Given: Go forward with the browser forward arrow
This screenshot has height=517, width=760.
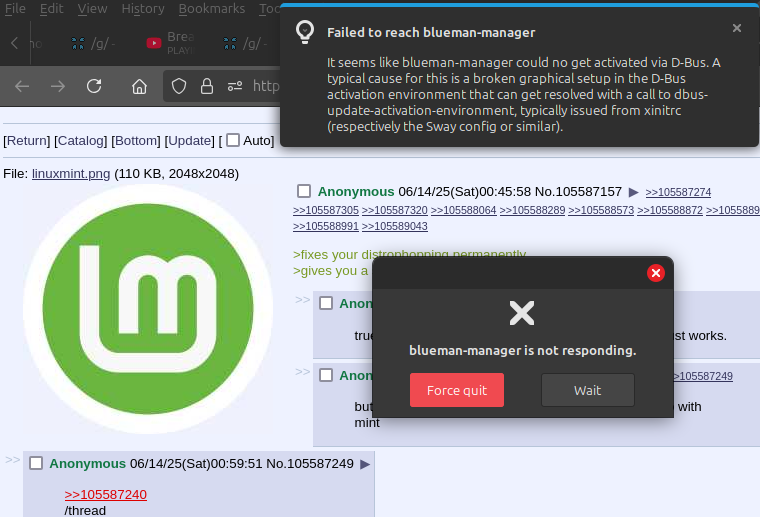Looking at the screenshot, I should [x=58, y=86].
